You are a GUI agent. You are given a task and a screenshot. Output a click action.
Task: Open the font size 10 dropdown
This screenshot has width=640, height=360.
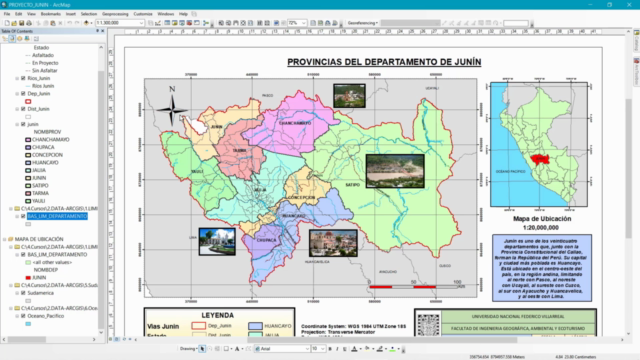322,349
